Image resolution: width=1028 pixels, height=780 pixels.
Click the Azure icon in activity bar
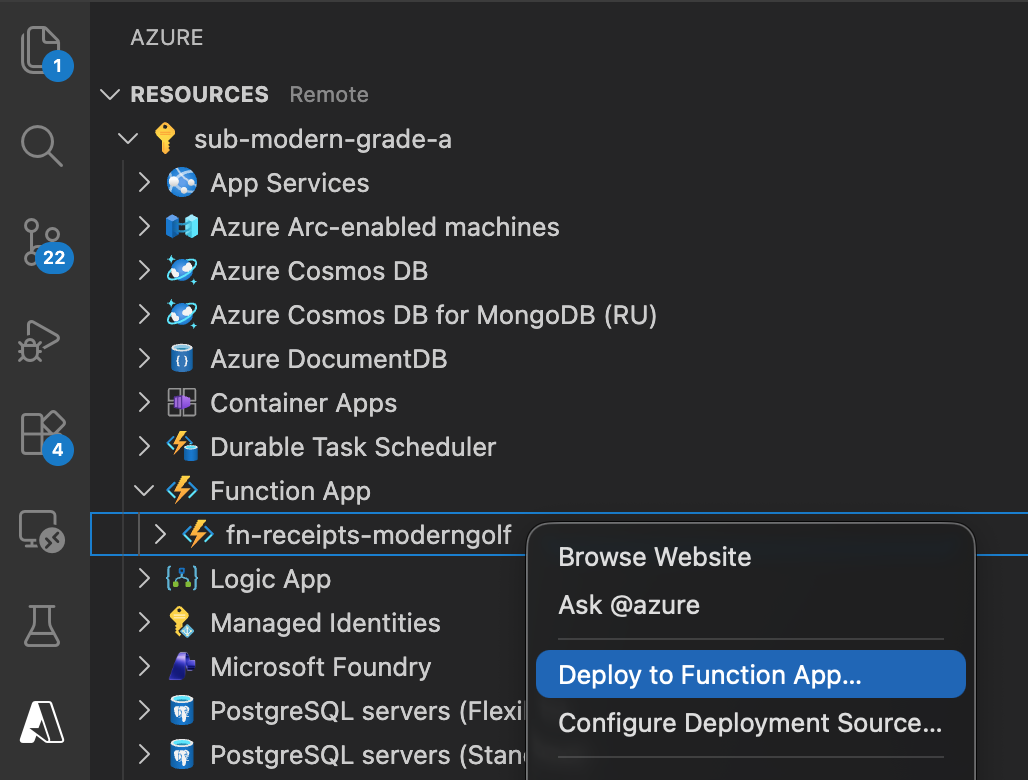(43, 720)
